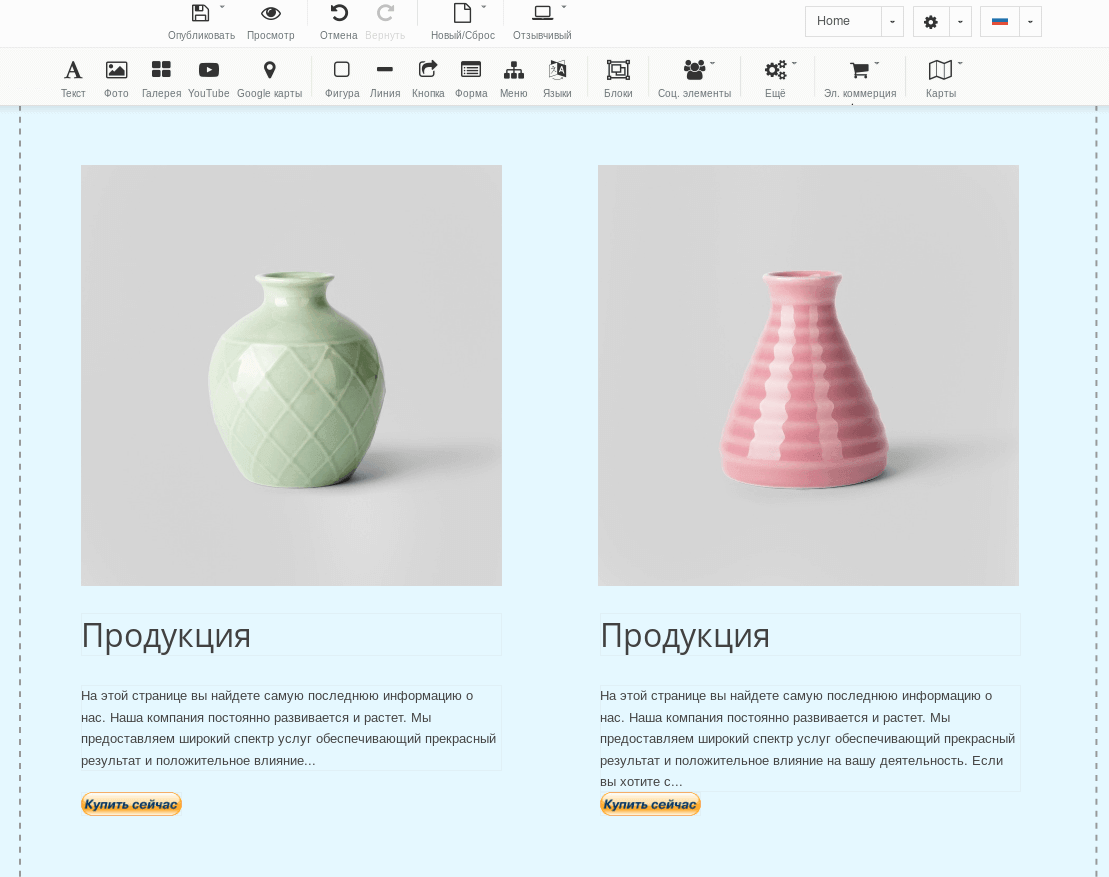Open Social elements (Соц. элементы) menu
This screenshot has width=1109, height=877.
(x=695, y=79)
